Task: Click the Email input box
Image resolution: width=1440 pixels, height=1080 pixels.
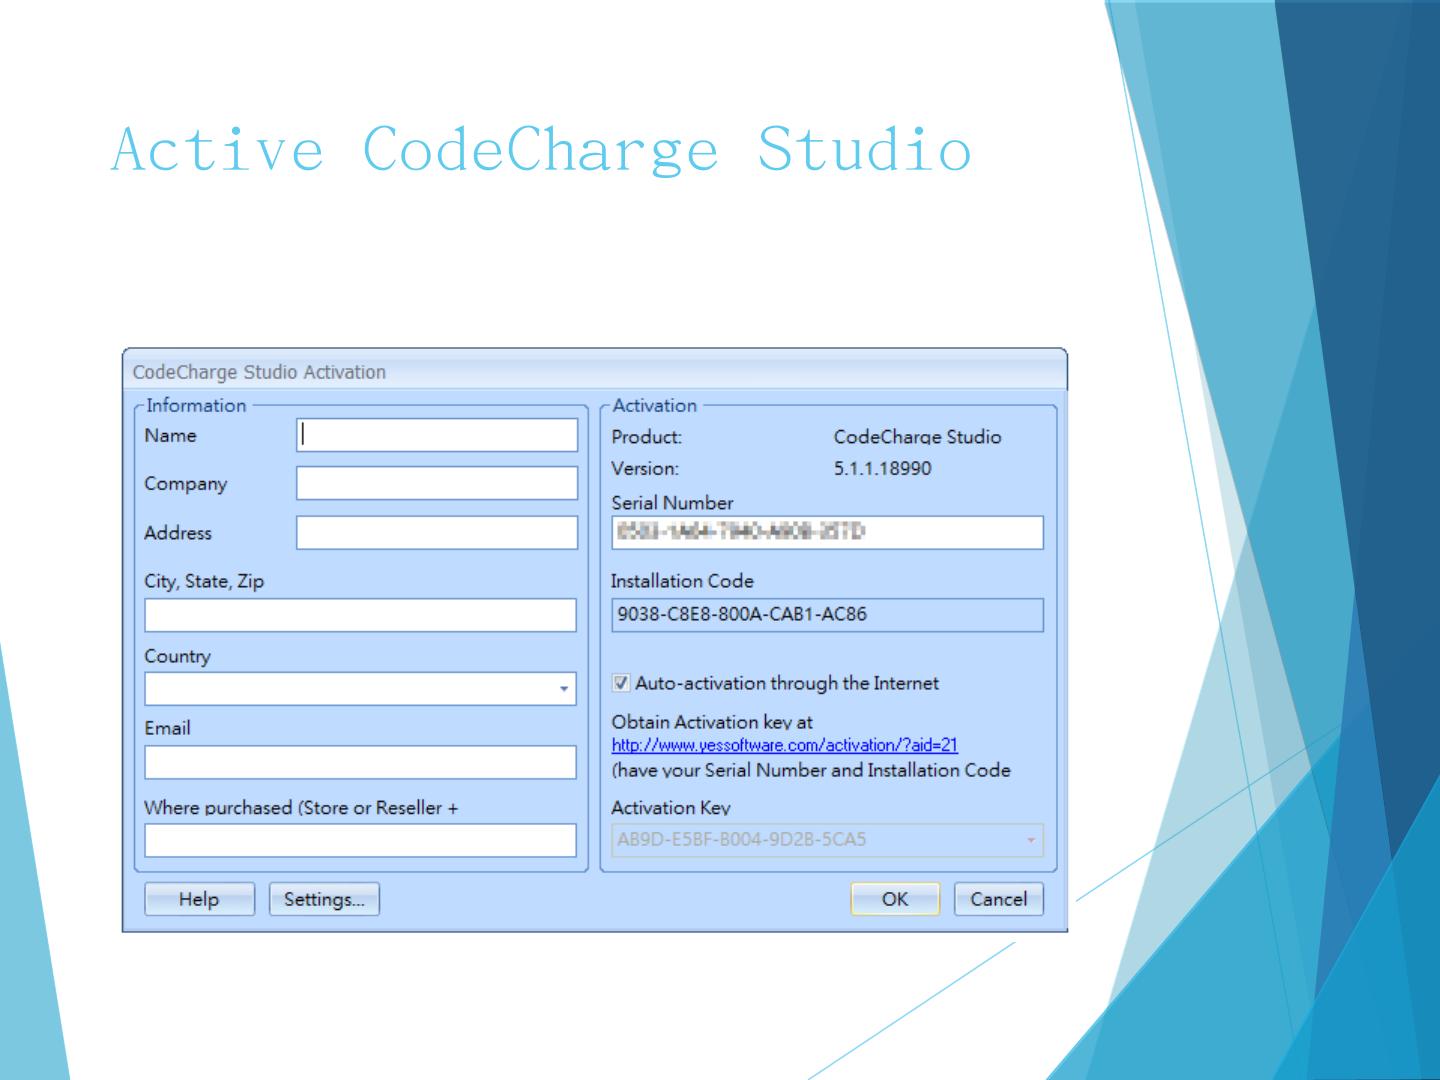Action: coord(360,762)
